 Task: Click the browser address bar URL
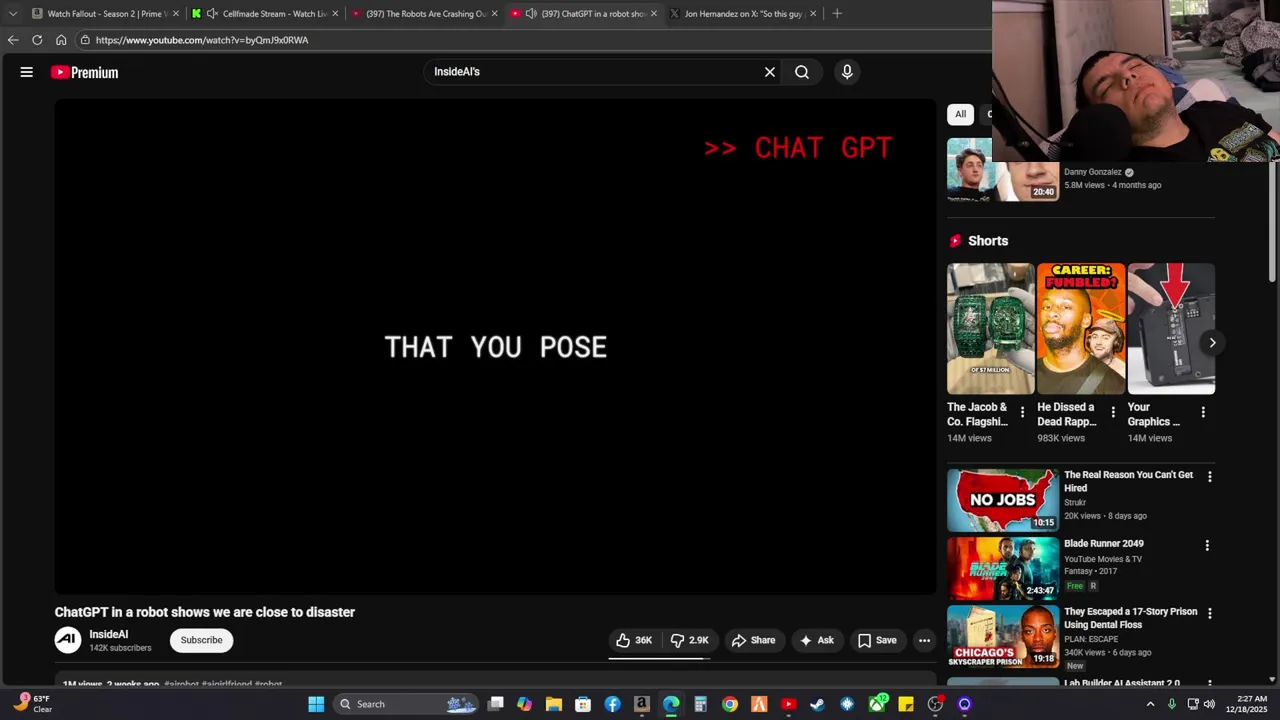(x=202, y=40)
